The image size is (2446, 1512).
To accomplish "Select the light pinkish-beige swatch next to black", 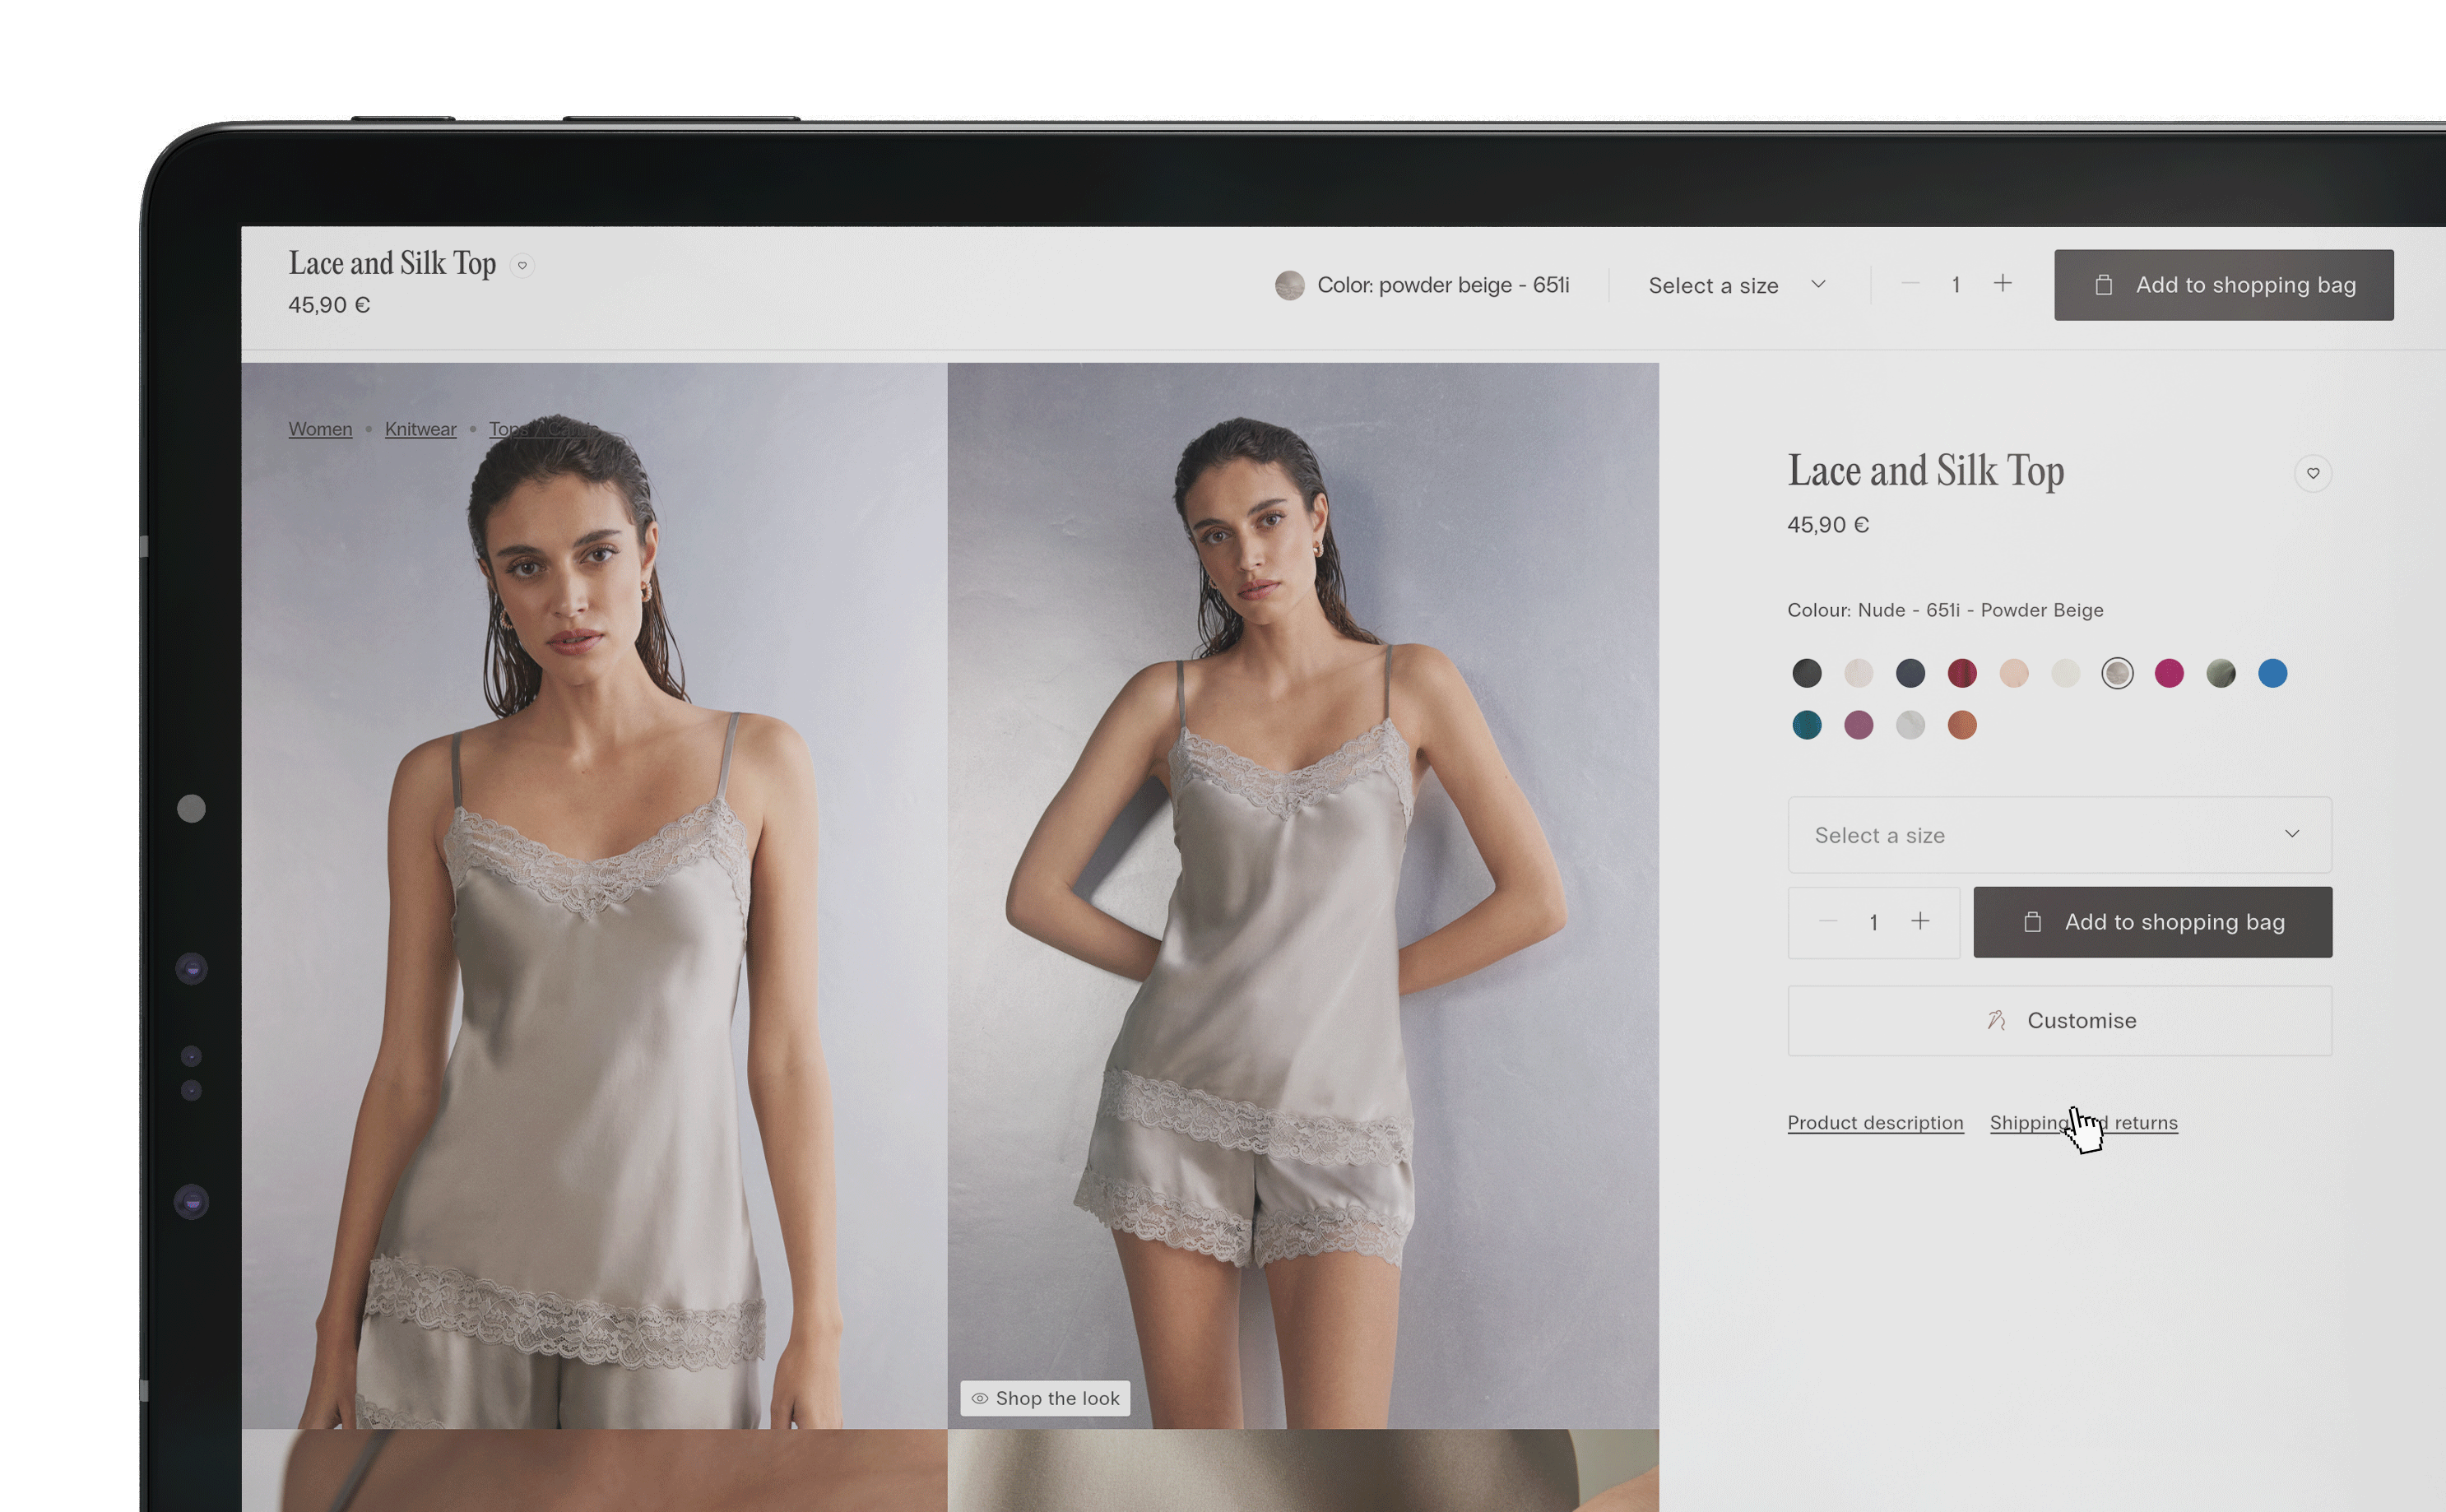I will (x=1858, y=673).
